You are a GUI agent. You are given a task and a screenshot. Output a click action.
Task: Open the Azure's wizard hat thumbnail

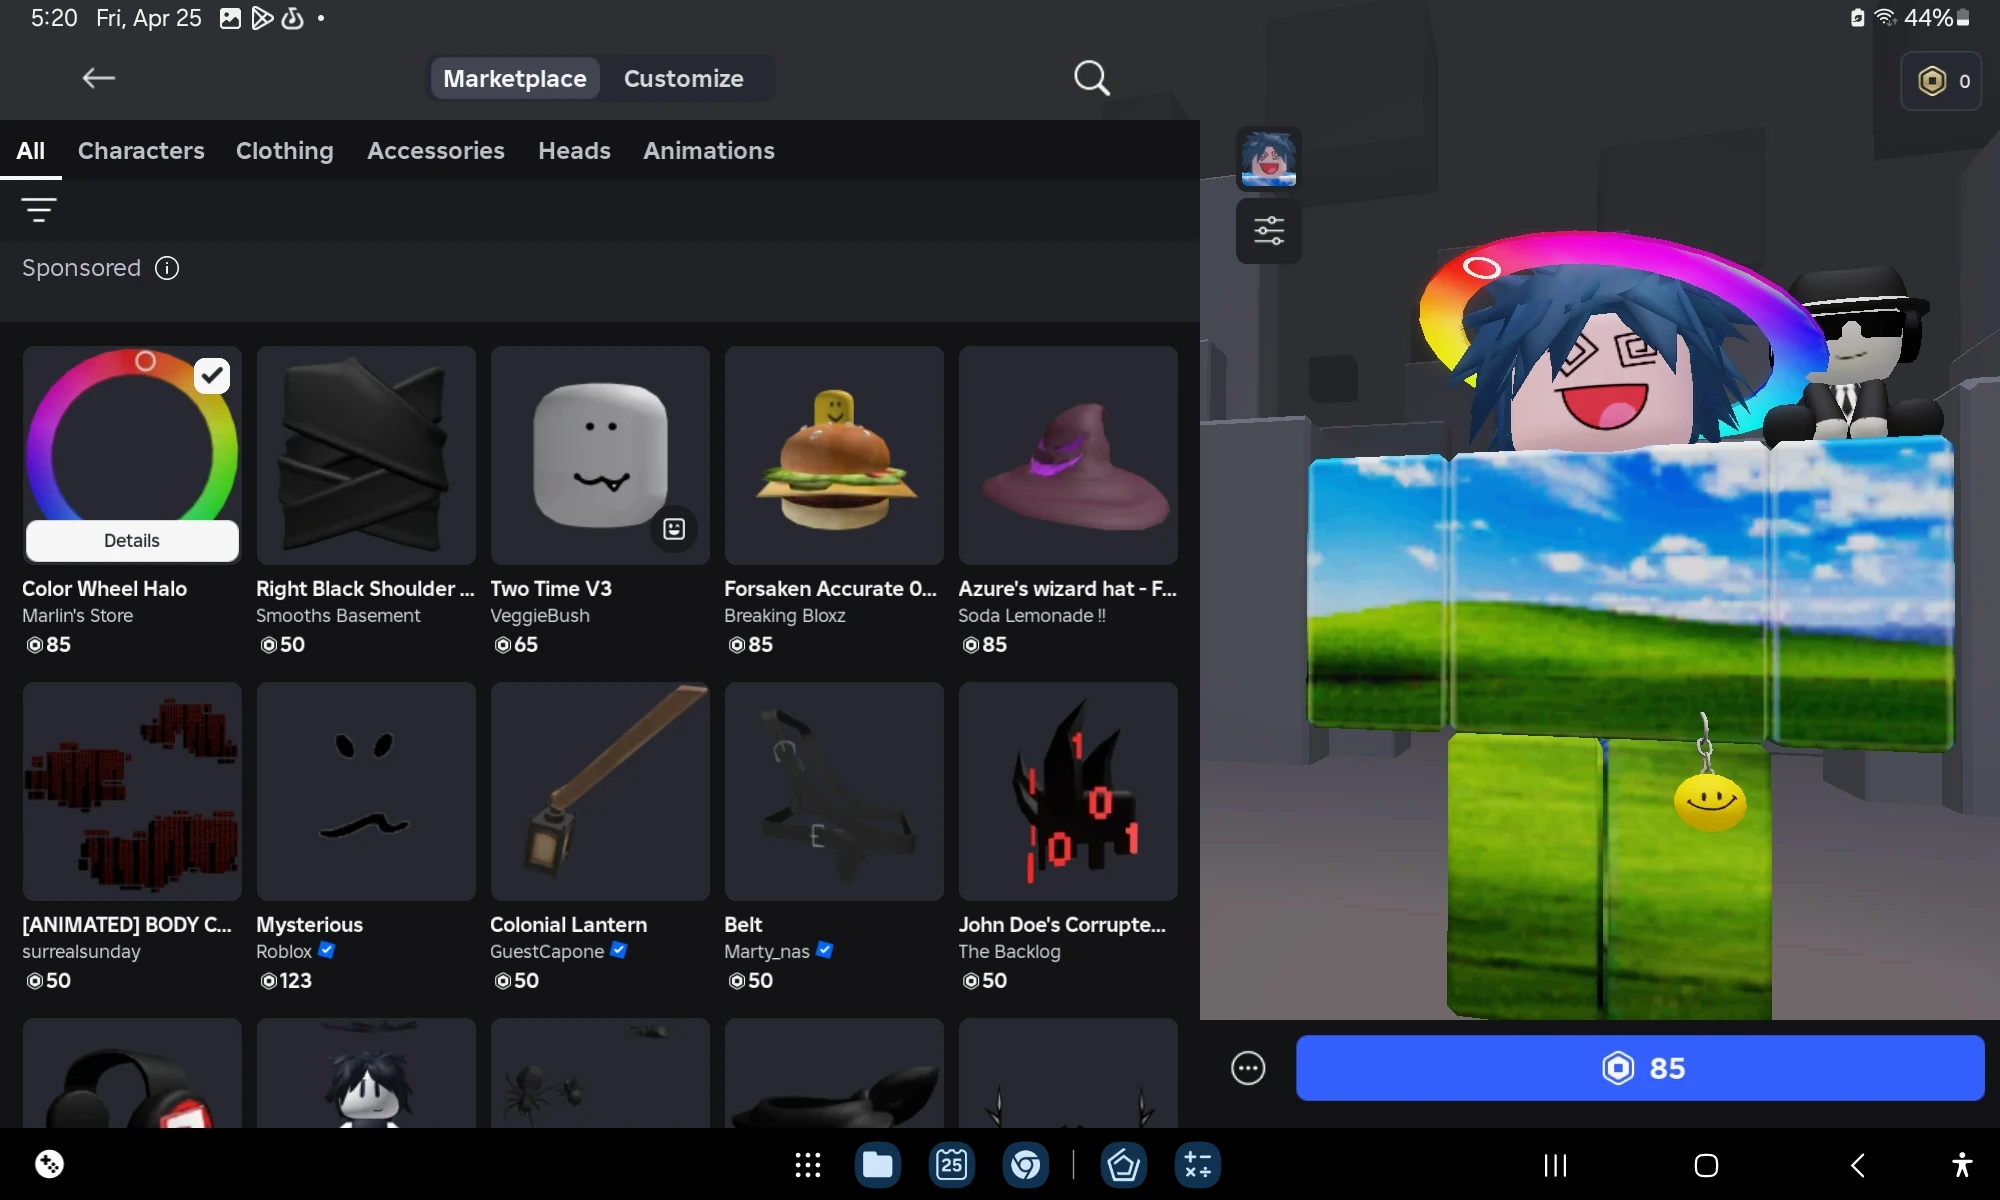pos(1068,455)
